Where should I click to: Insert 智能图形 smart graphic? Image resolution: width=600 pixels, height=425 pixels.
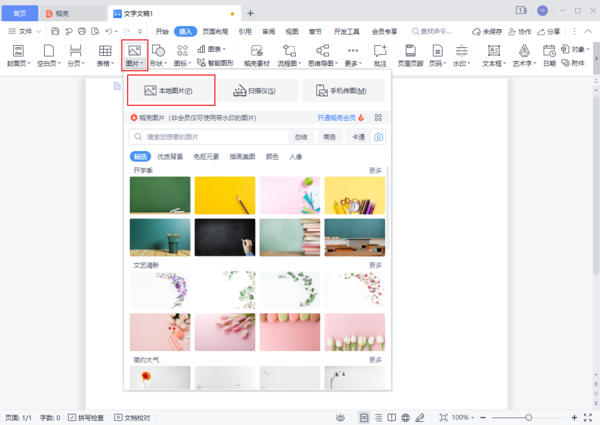(215, 63)
